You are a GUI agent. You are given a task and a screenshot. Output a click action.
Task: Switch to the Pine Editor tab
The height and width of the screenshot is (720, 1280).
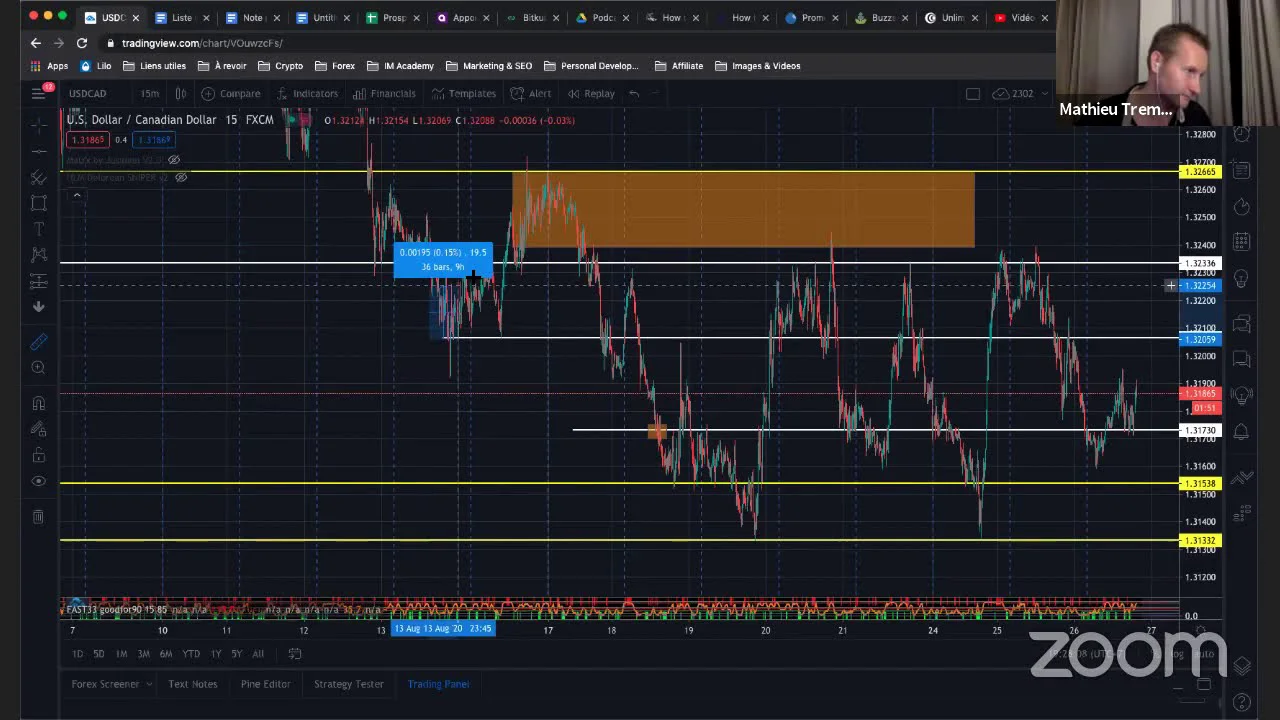(x=265, y=684)
